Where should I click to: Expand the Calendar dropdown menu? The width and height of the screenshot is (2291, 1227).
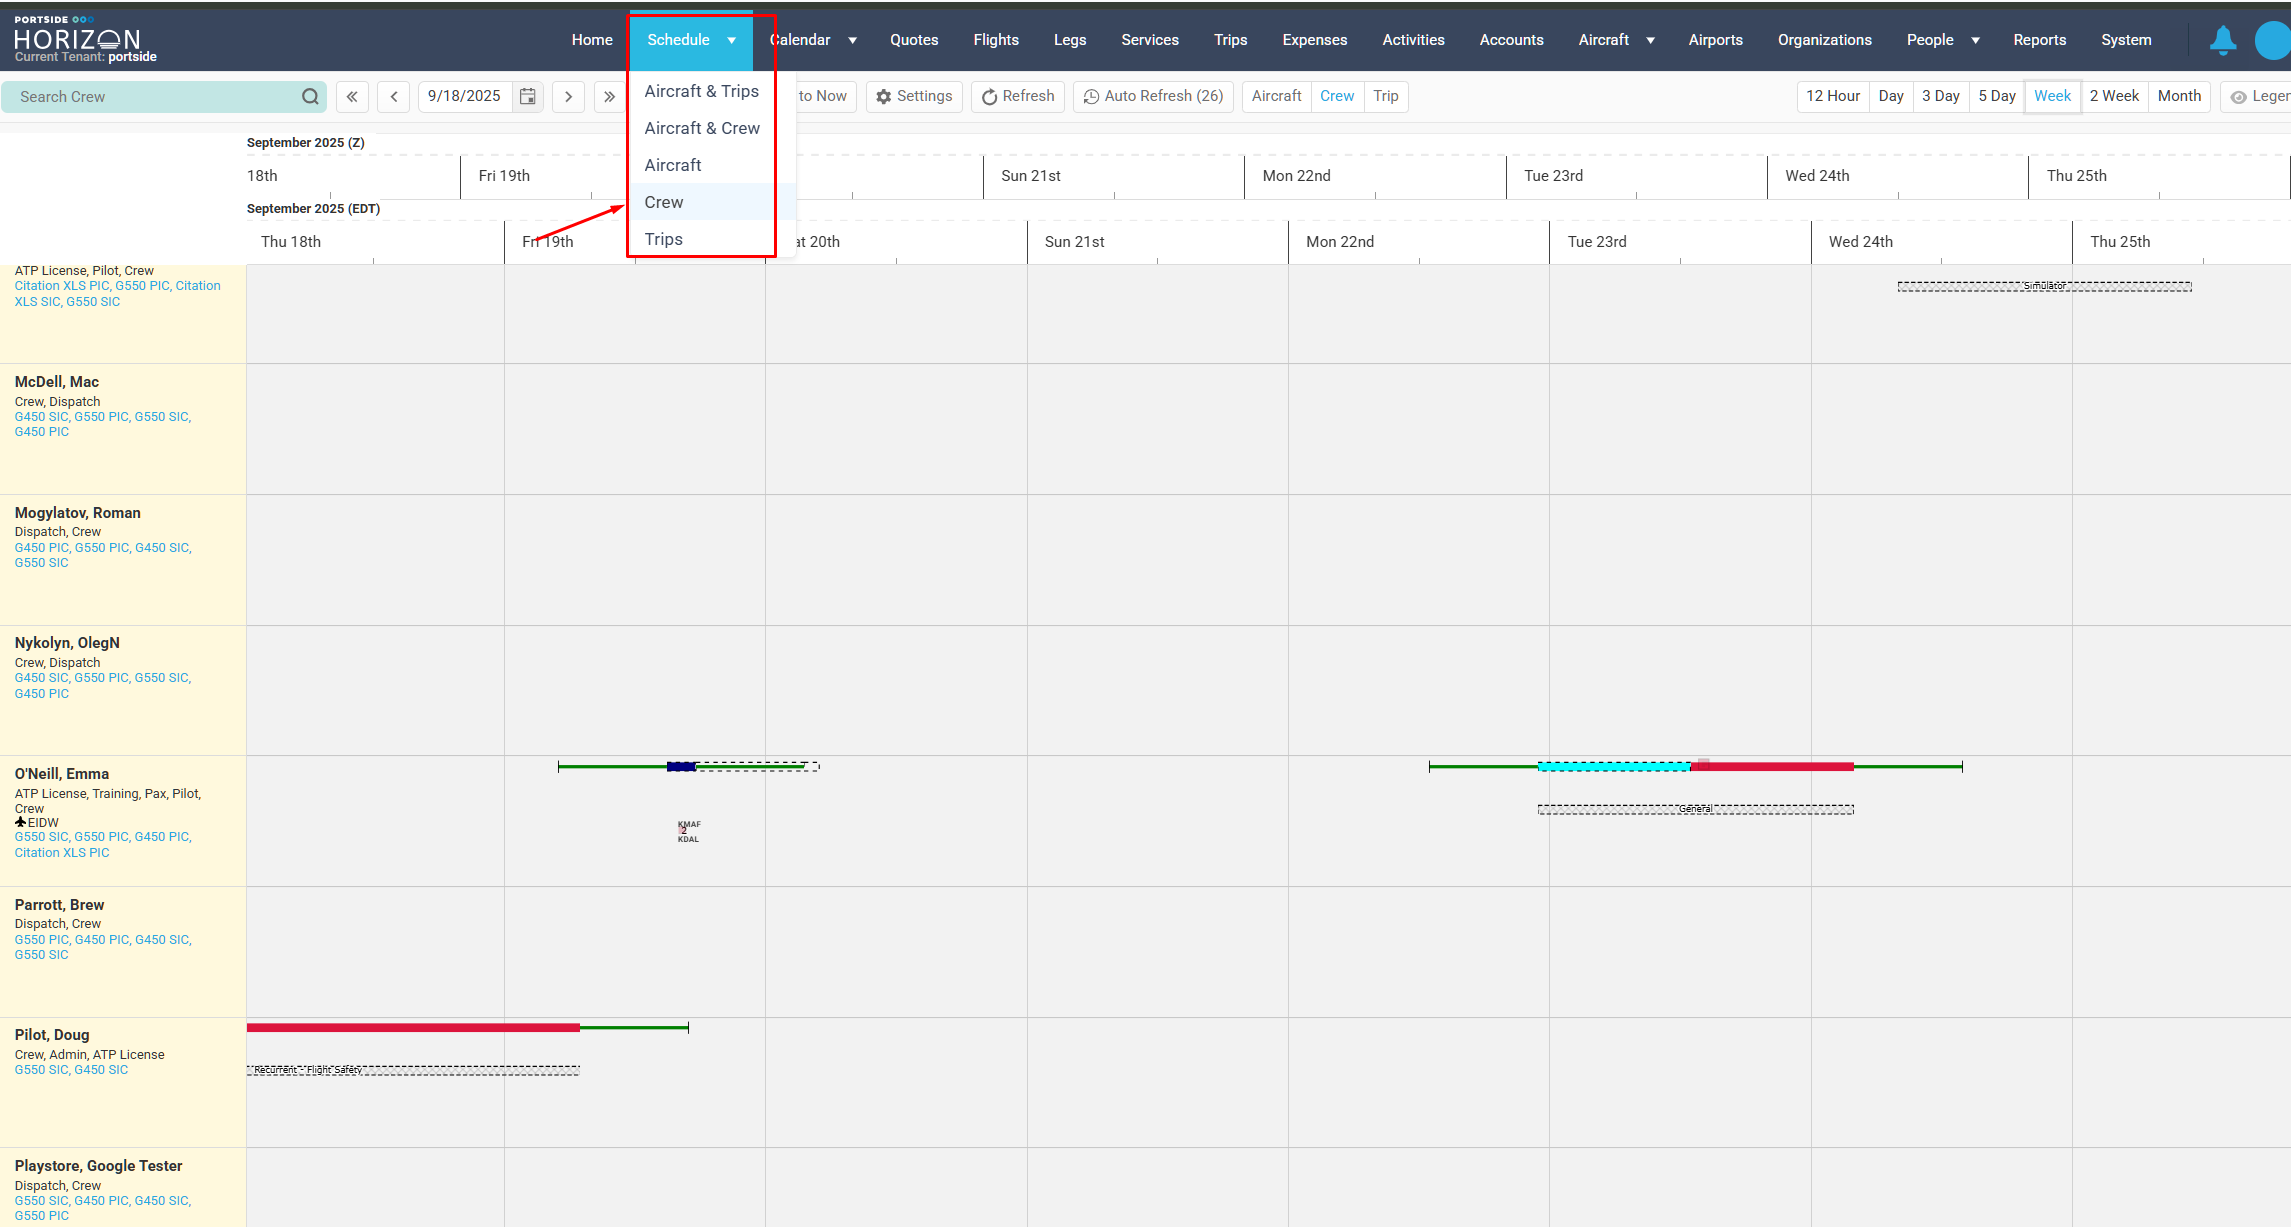pyautogui.click(x=852, y=41)
